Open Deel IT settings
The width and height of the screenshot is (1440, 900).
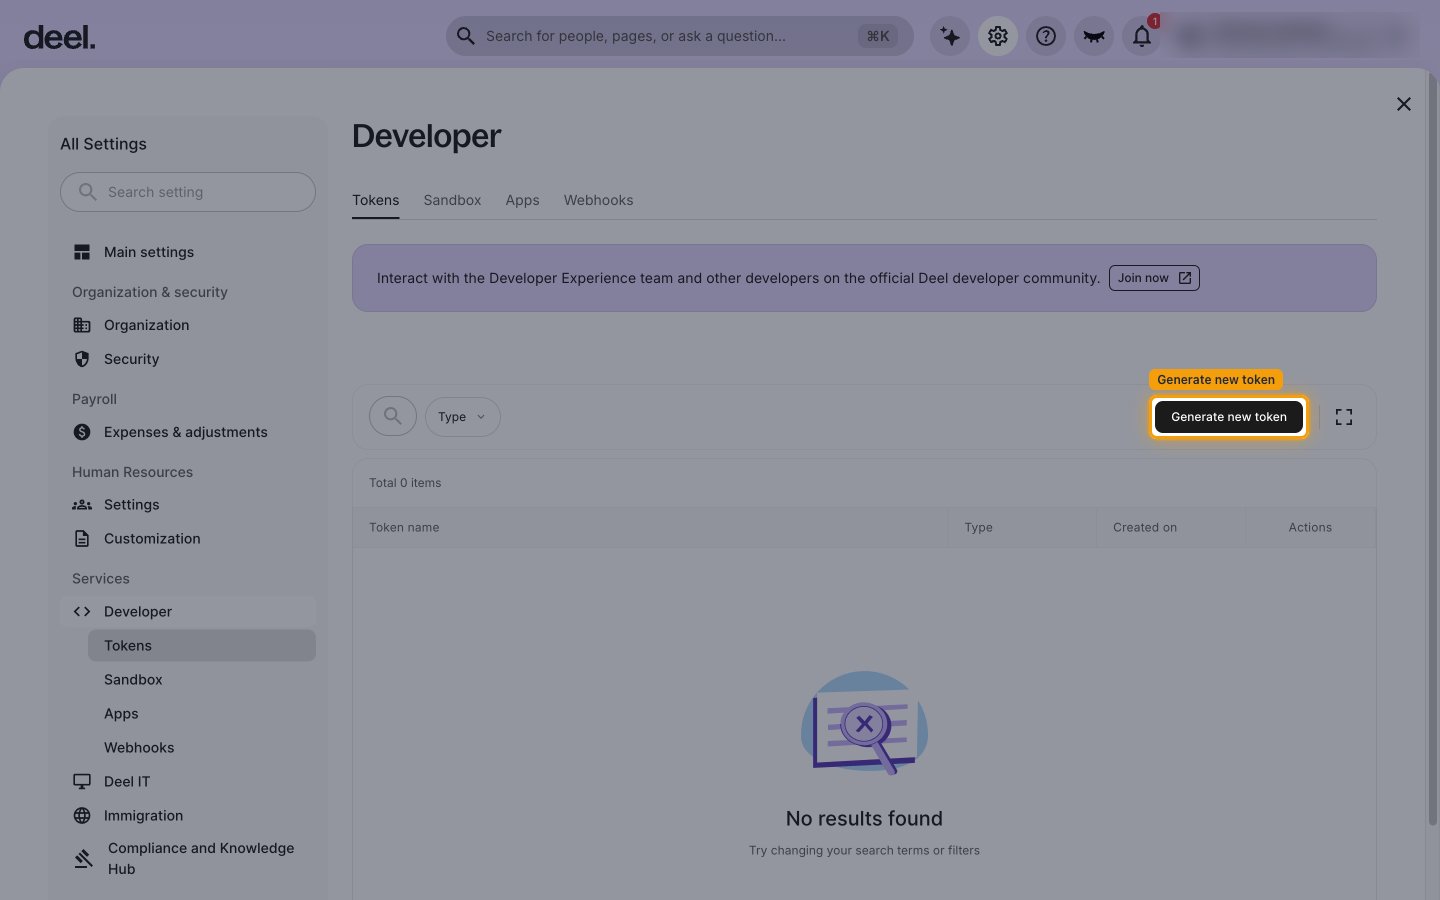tap(188, 782)
